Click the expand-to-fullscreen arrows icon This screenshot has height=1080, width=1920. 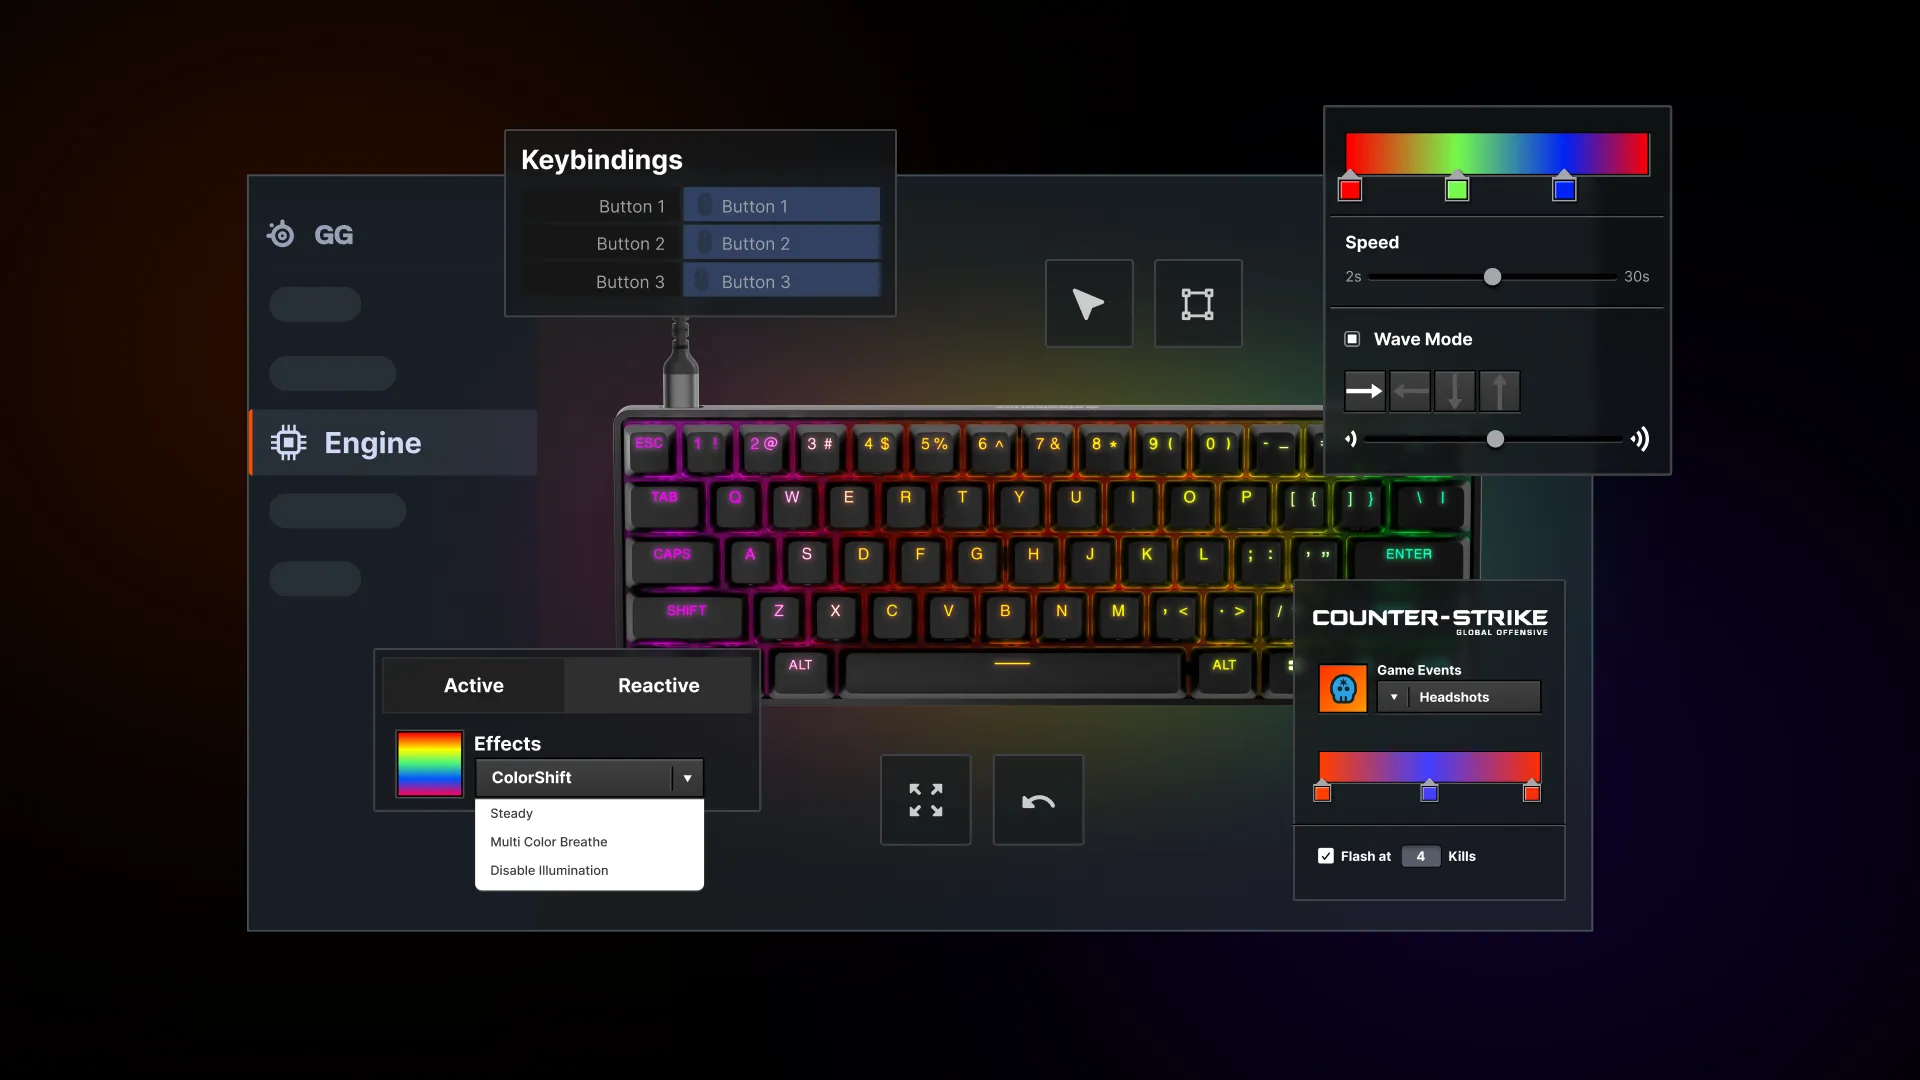pos(925,800)
